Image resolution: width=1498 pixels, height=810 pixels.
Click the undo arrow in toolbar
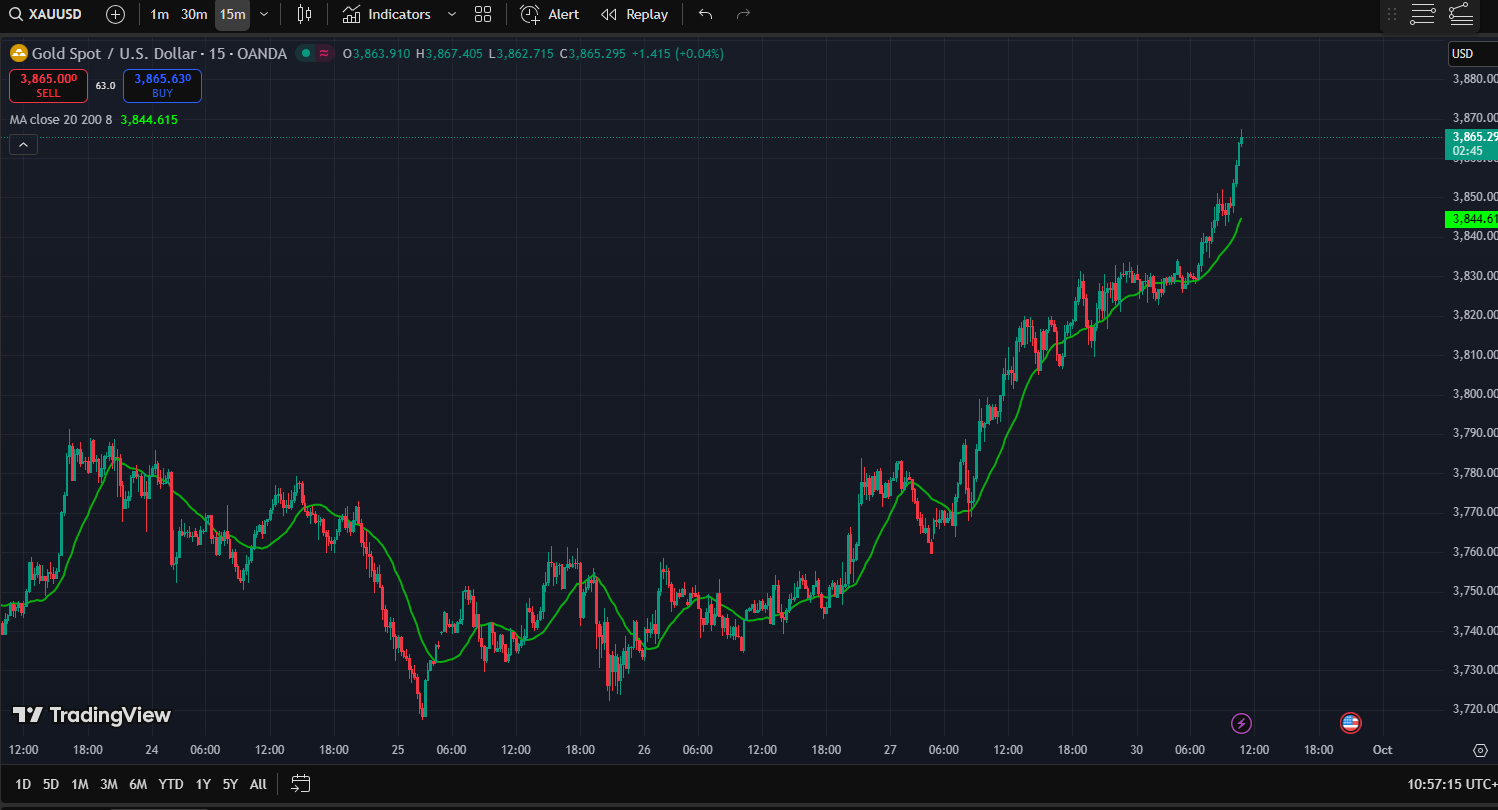click(706, 14)
